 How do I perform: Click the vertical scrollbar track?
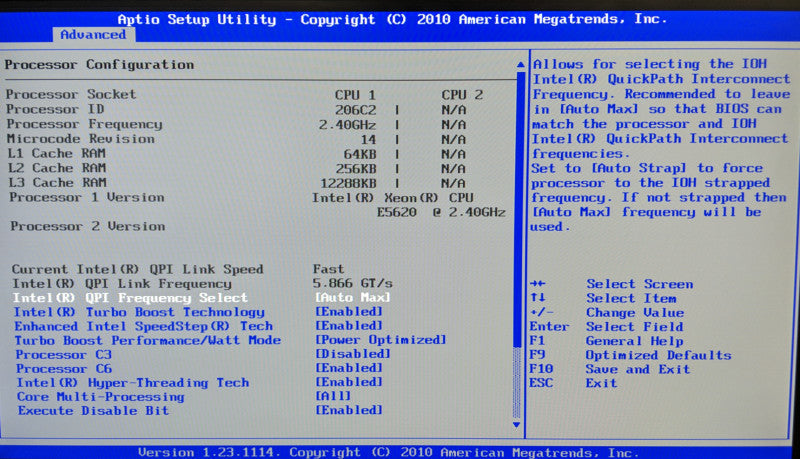518,245
